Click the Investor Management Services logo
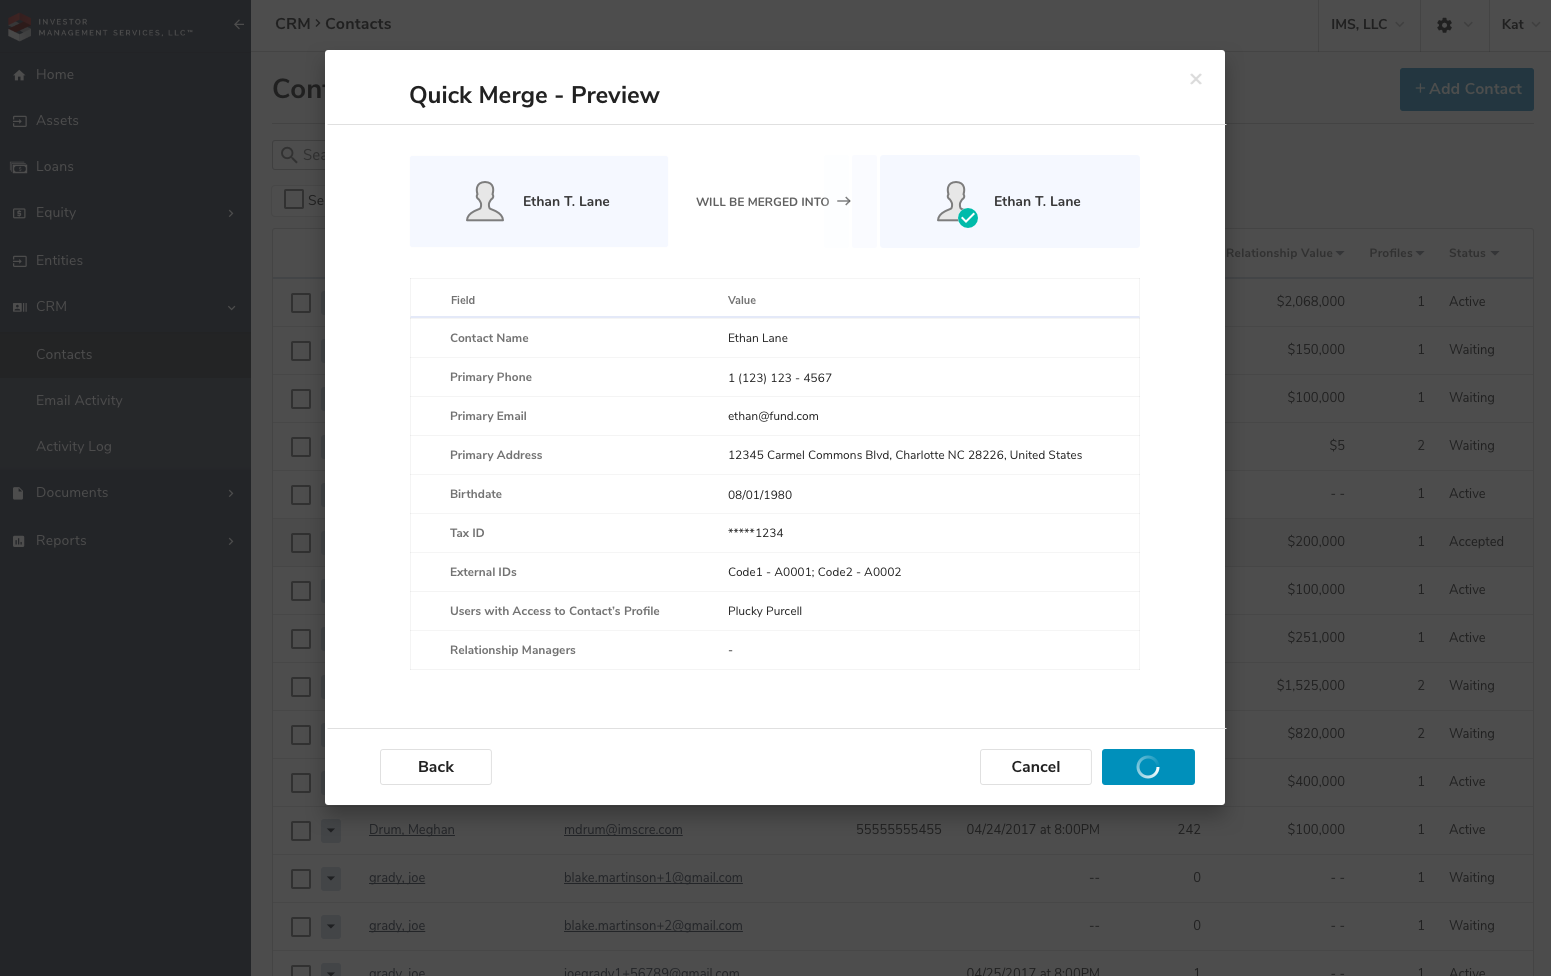The height and width of the screenshot is (976, 1551). [100, 27]
